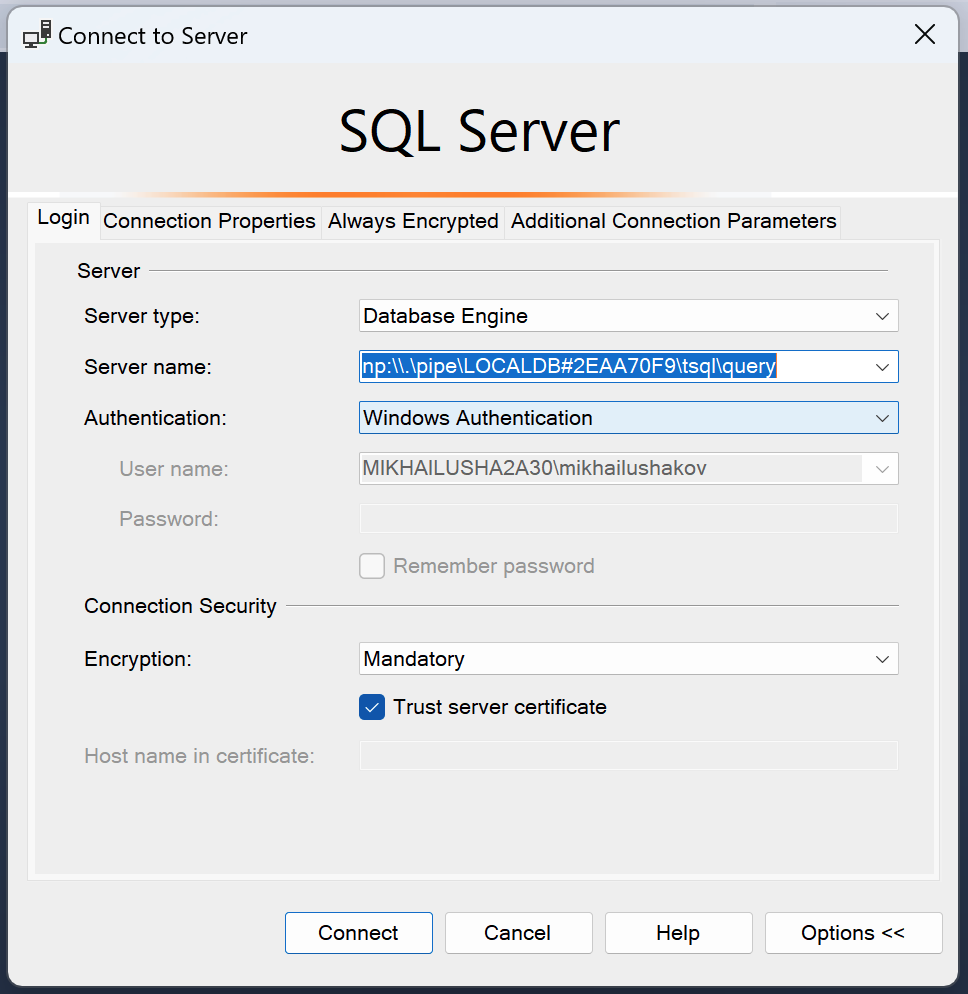Click the Password input field
Image resolution: width=968 pixels, height=994 pixels.
(628, 519)
